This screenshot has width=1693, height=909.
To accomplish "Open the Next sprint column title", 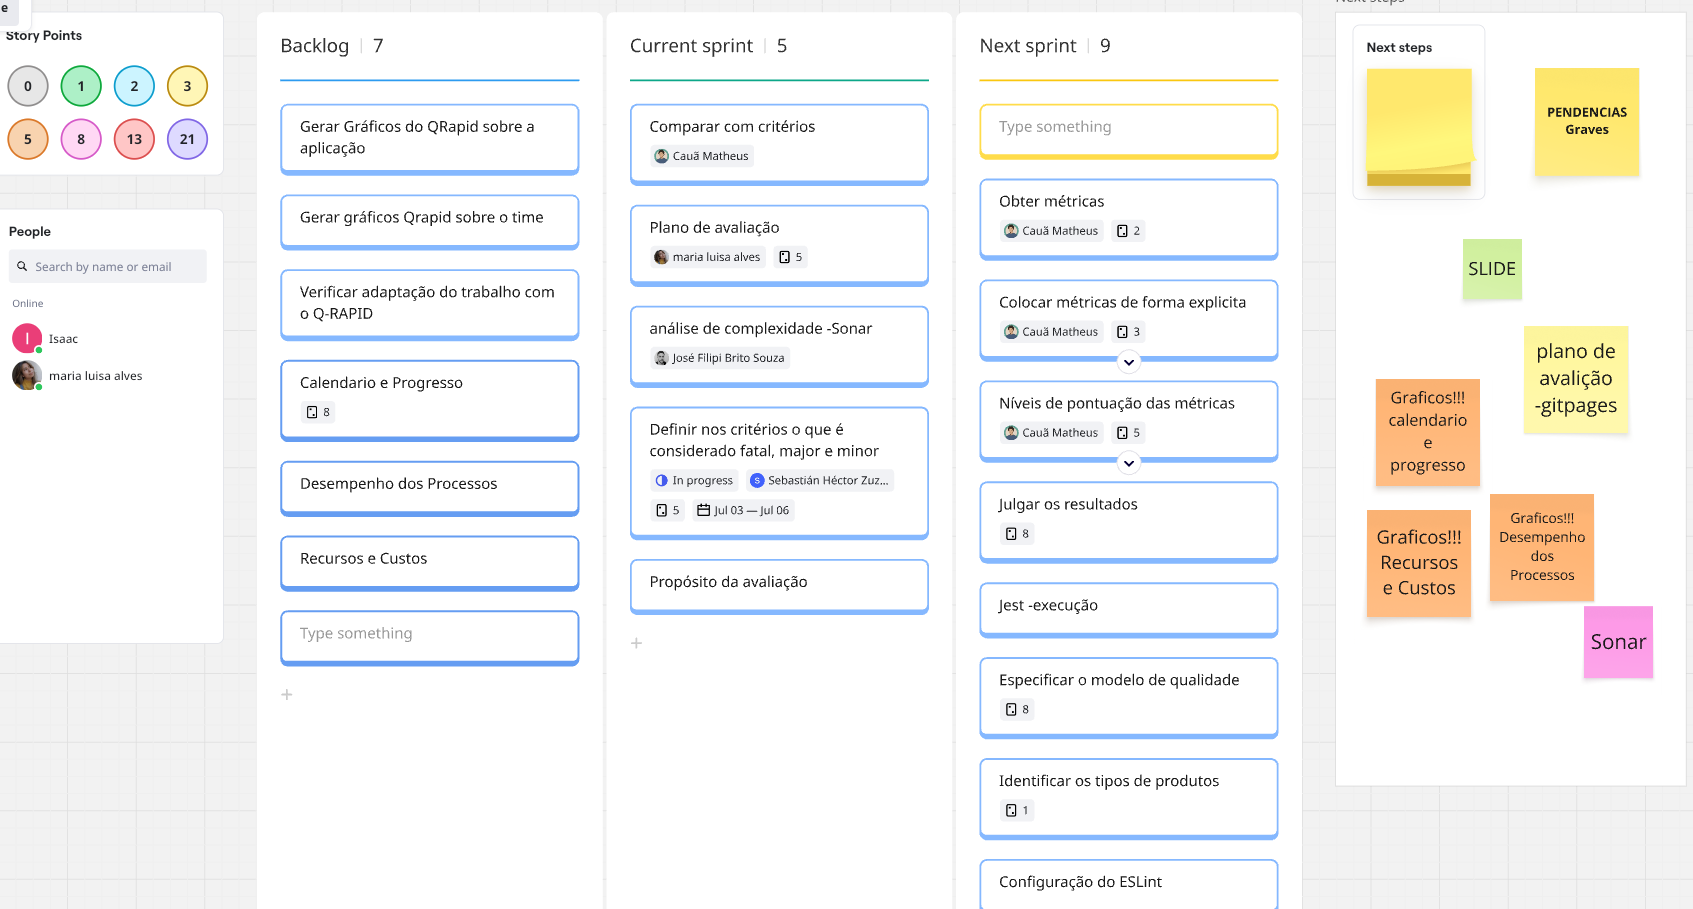I will pyautogui.click(x=1028, y=46).
